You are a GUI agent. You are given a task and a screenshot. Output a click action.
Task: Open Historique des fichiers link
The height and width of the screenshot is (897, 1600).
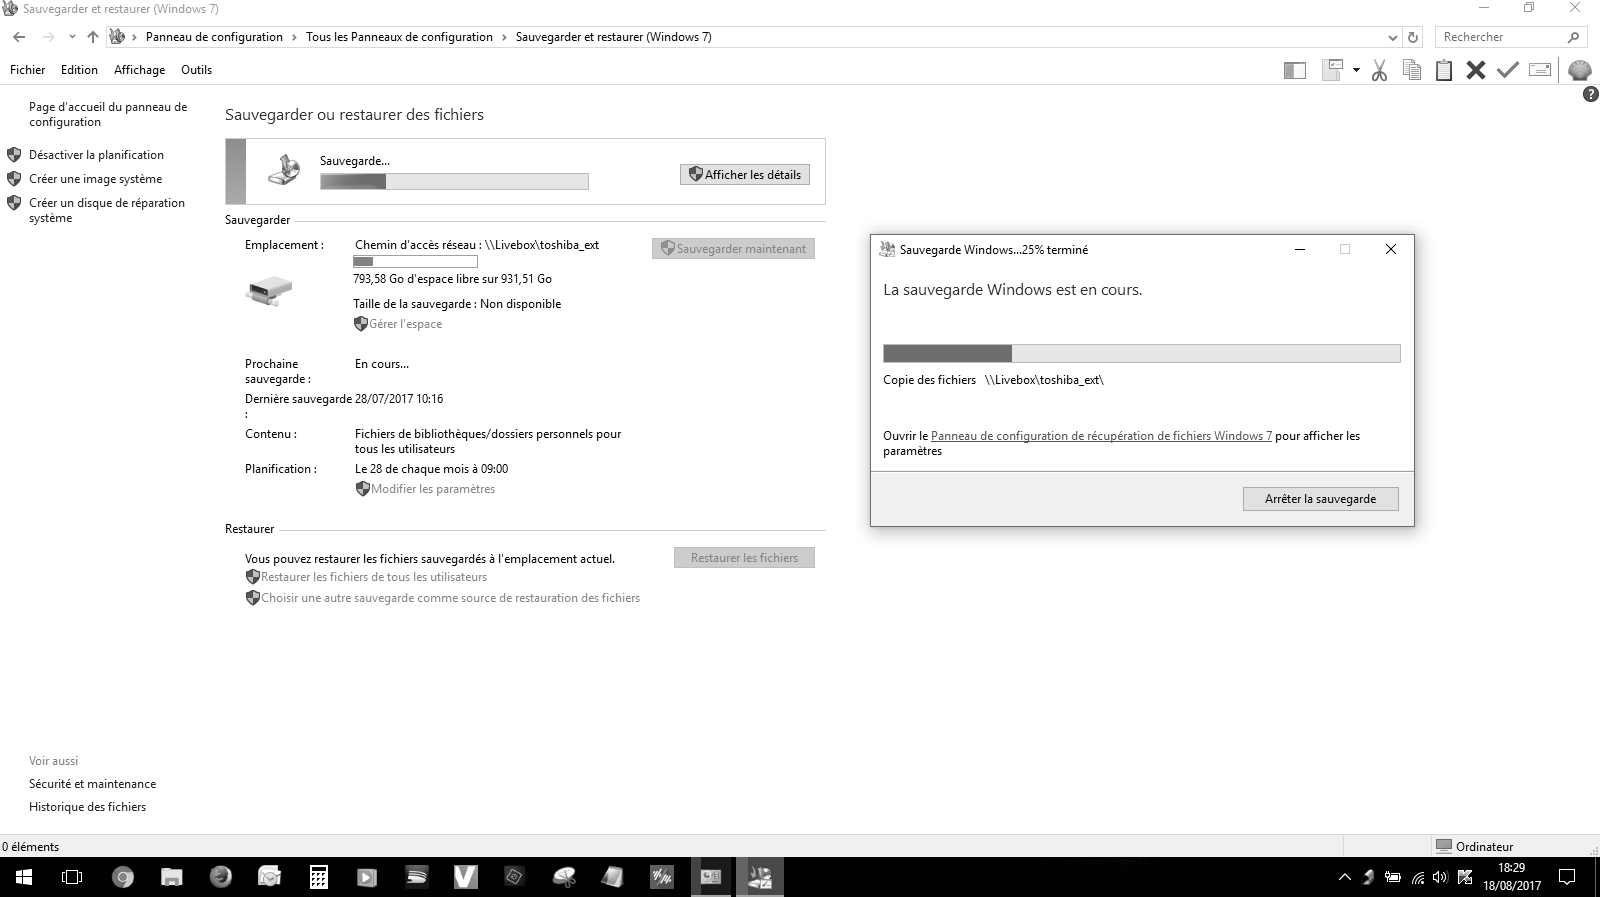pos(87,807)
